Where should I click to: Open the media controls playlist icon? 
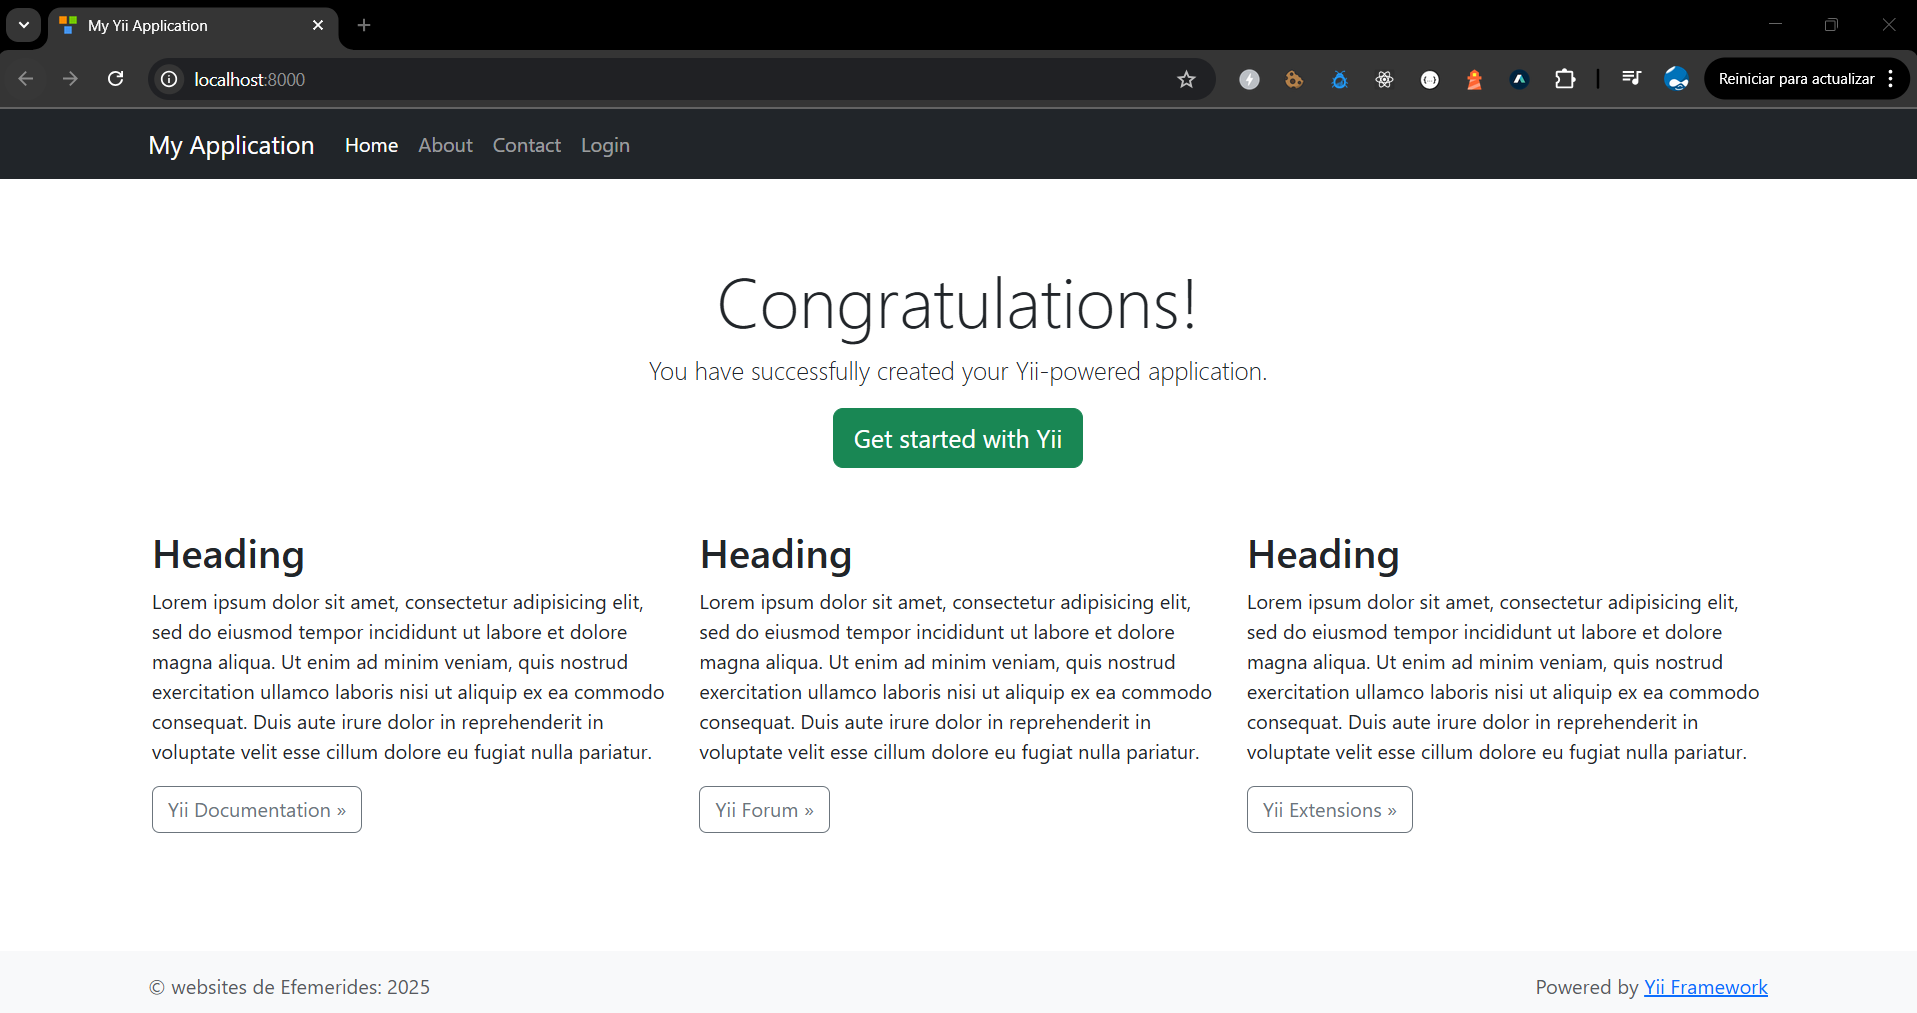1631,78
